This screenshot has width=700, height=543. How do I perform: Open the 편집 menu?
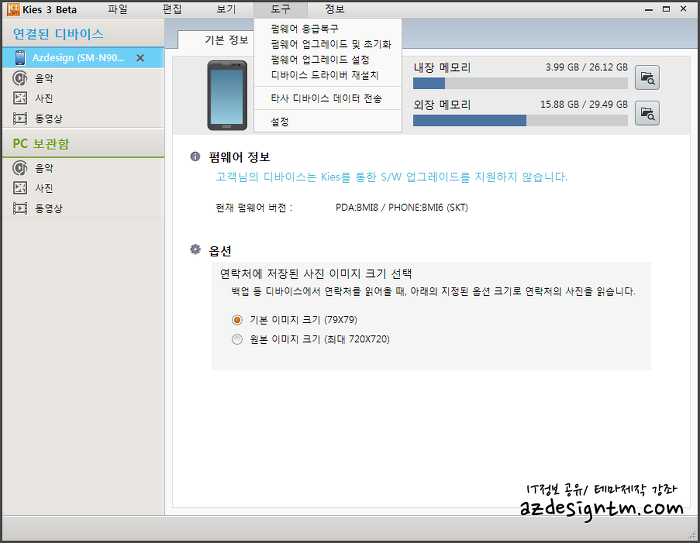(x=172, y=9)
